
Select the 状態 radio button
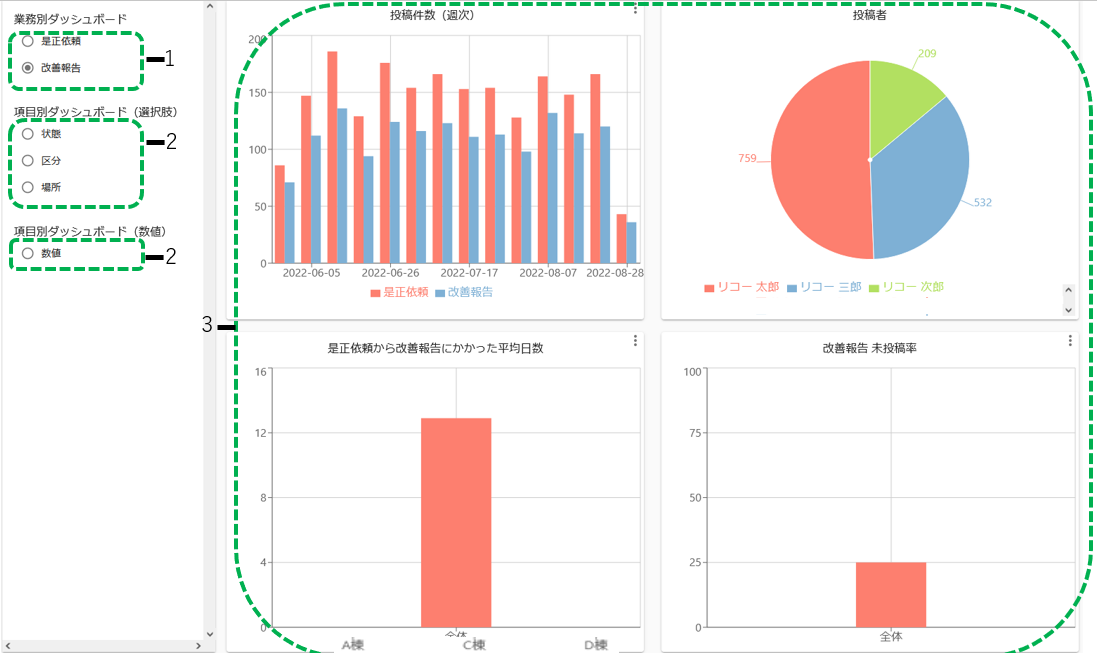[28, 134]
